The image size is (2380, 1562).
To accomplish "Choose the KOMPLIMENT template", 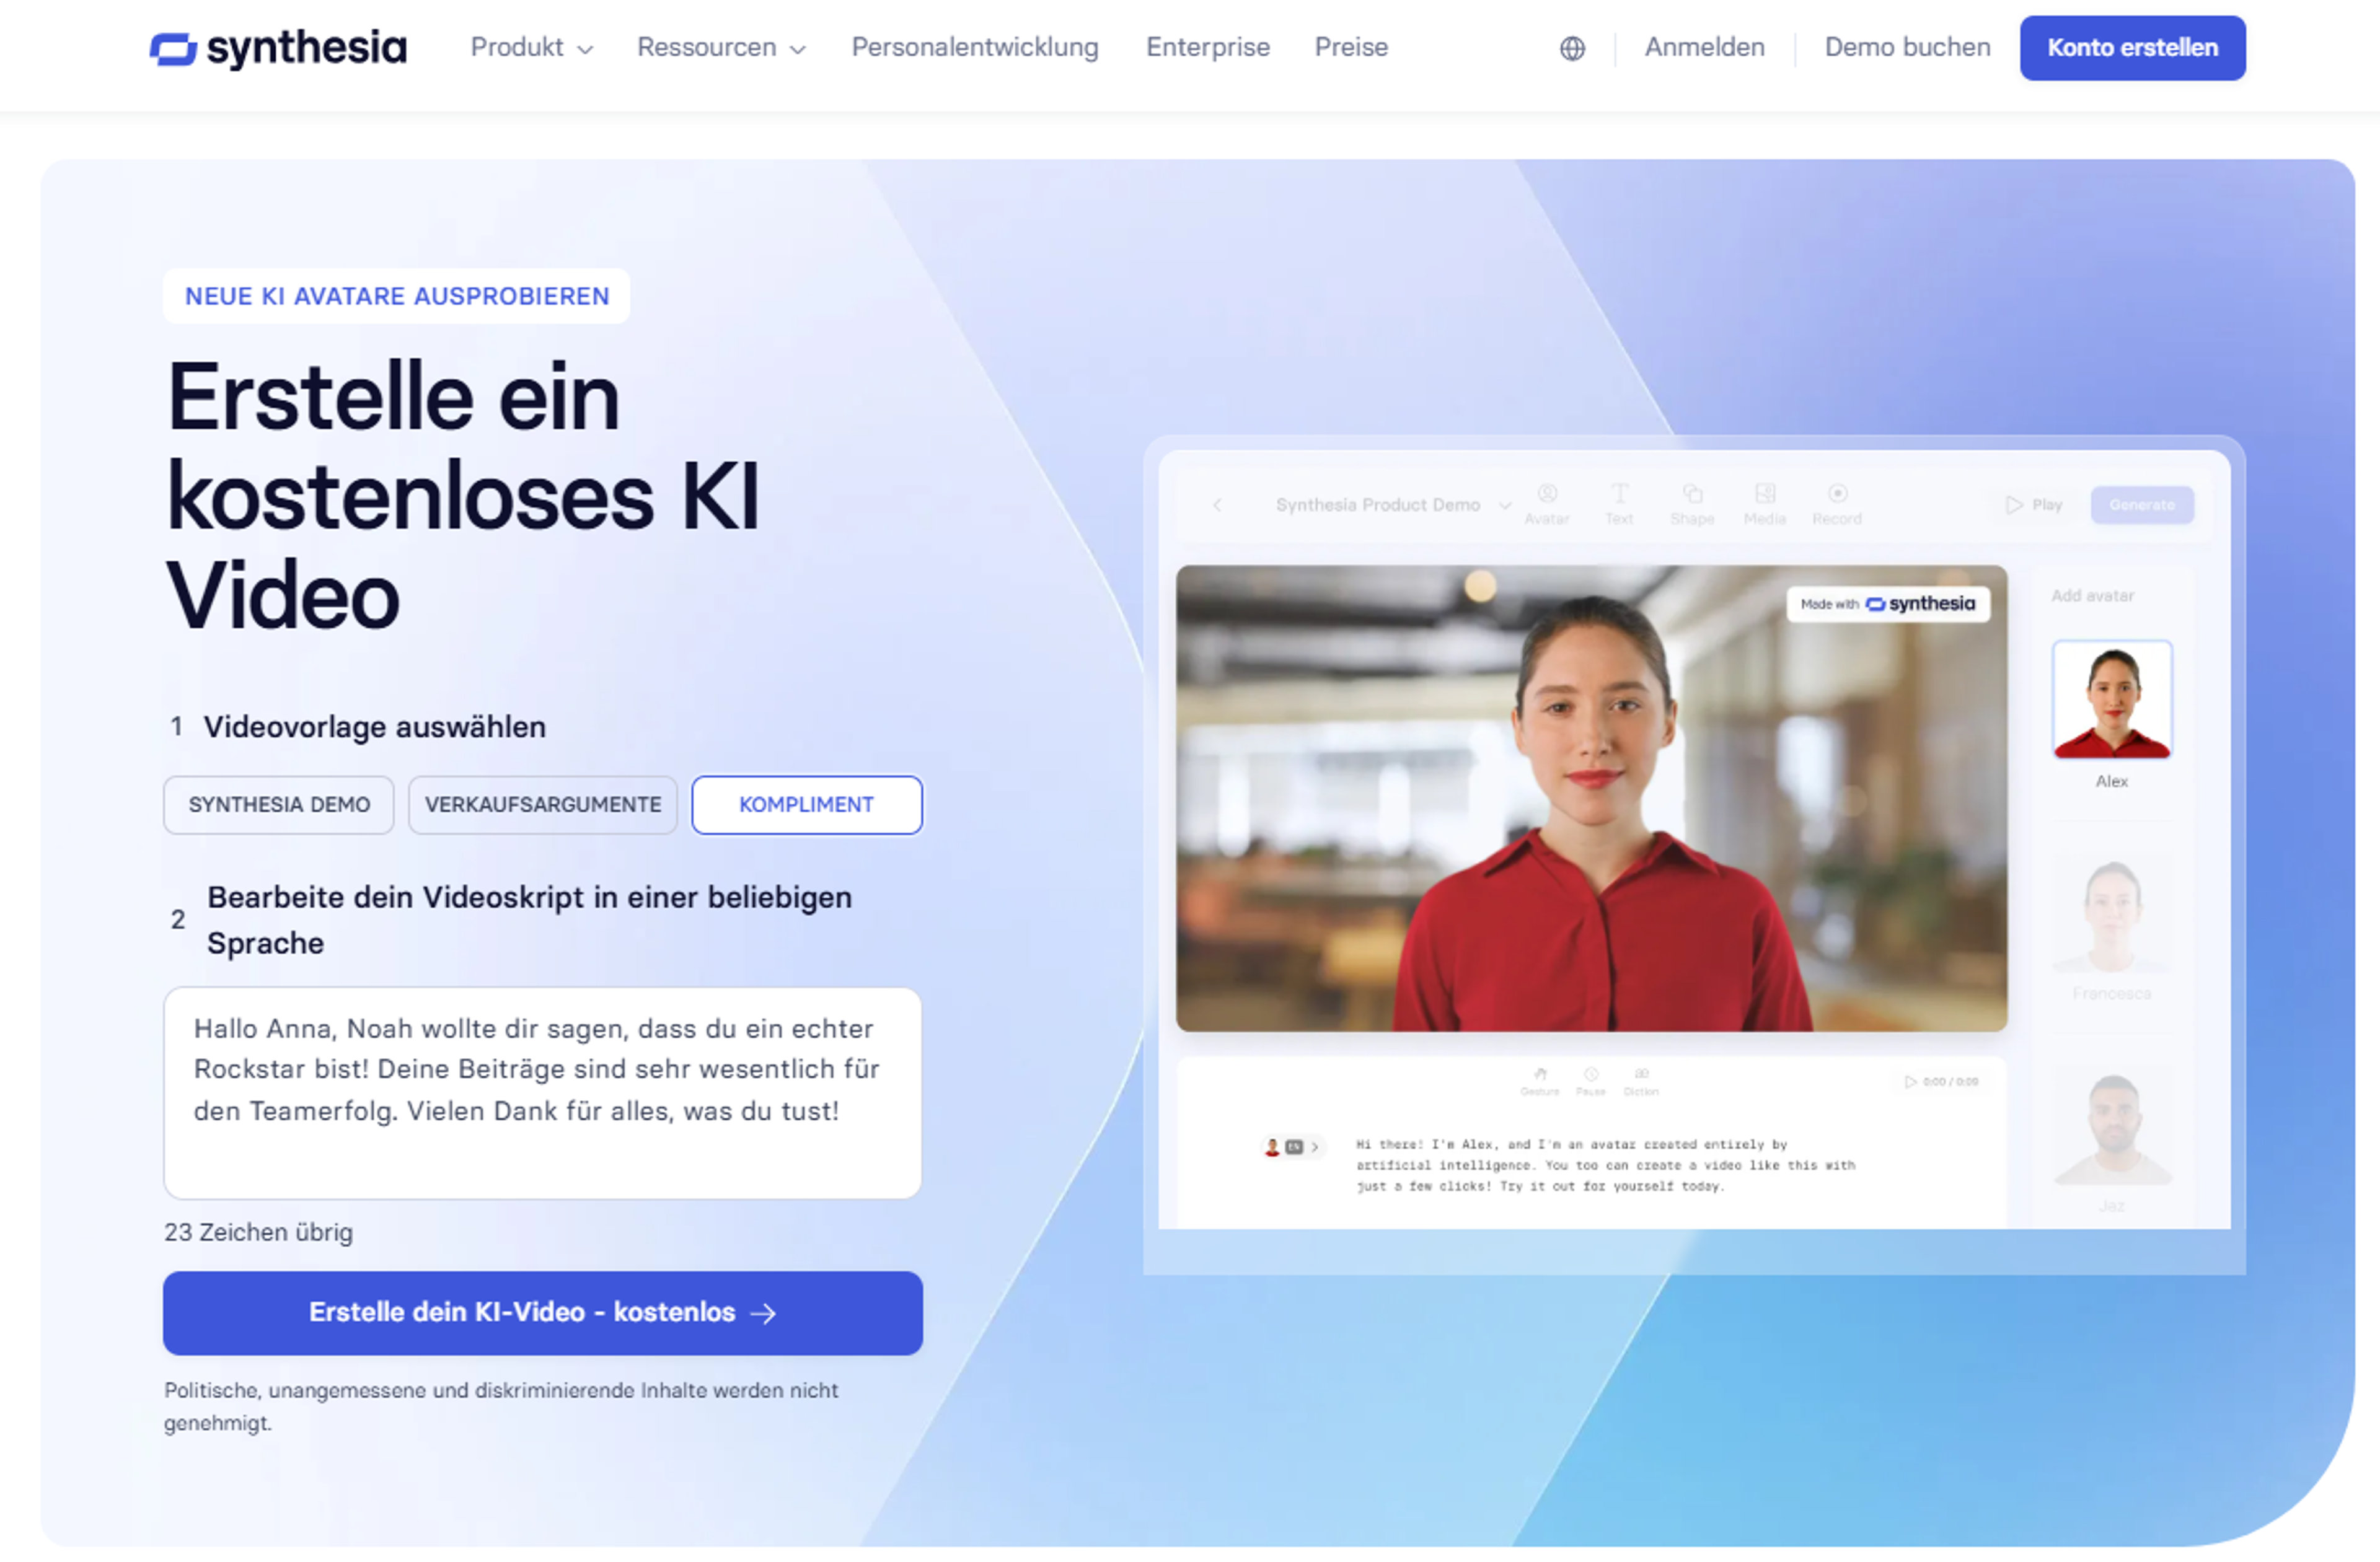I will point(807,805).
